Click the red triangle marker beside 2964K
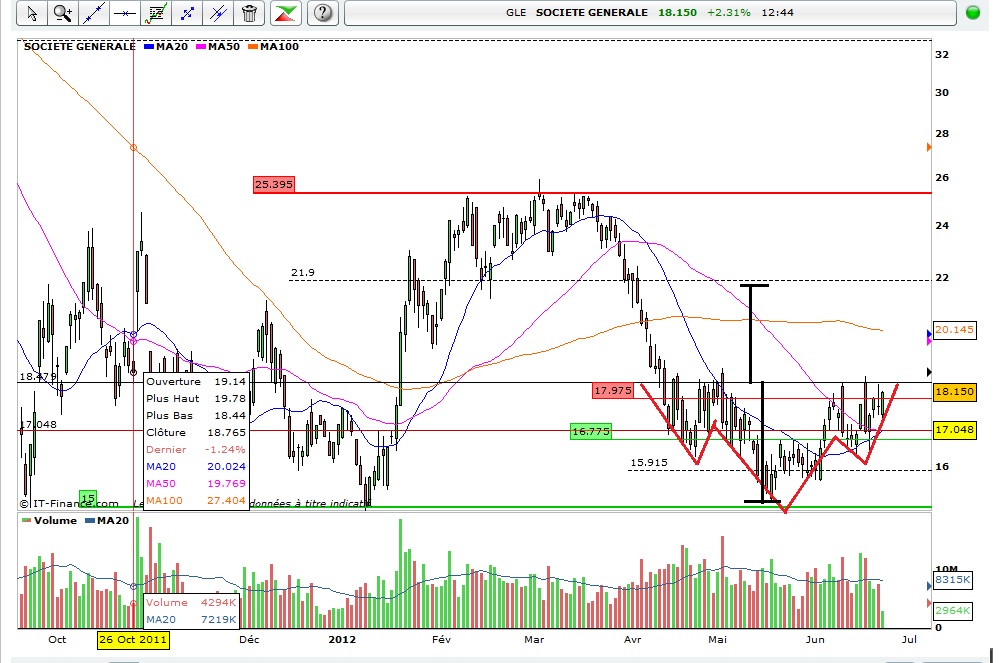The image size is (999, 663). tap(929, 602)
